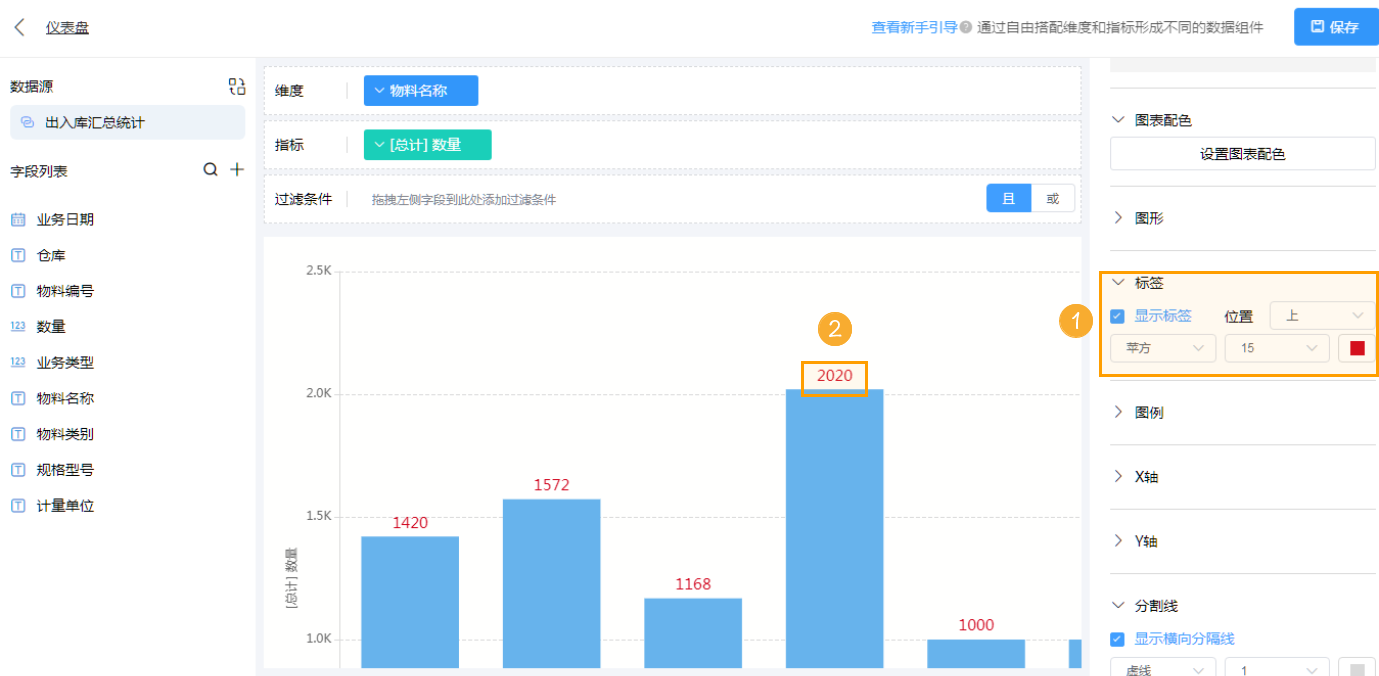Open the label font size dropdown

(x=1277, y=348)
